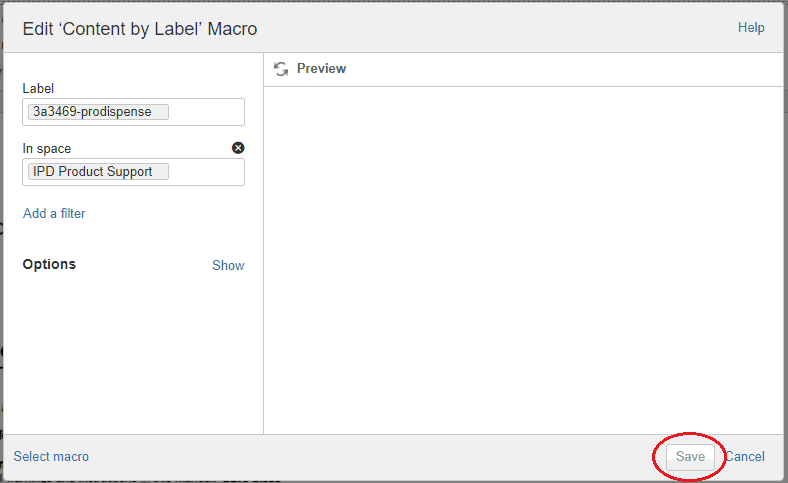Click the Edit 'Content by Label' Macro title

(140, 29)
